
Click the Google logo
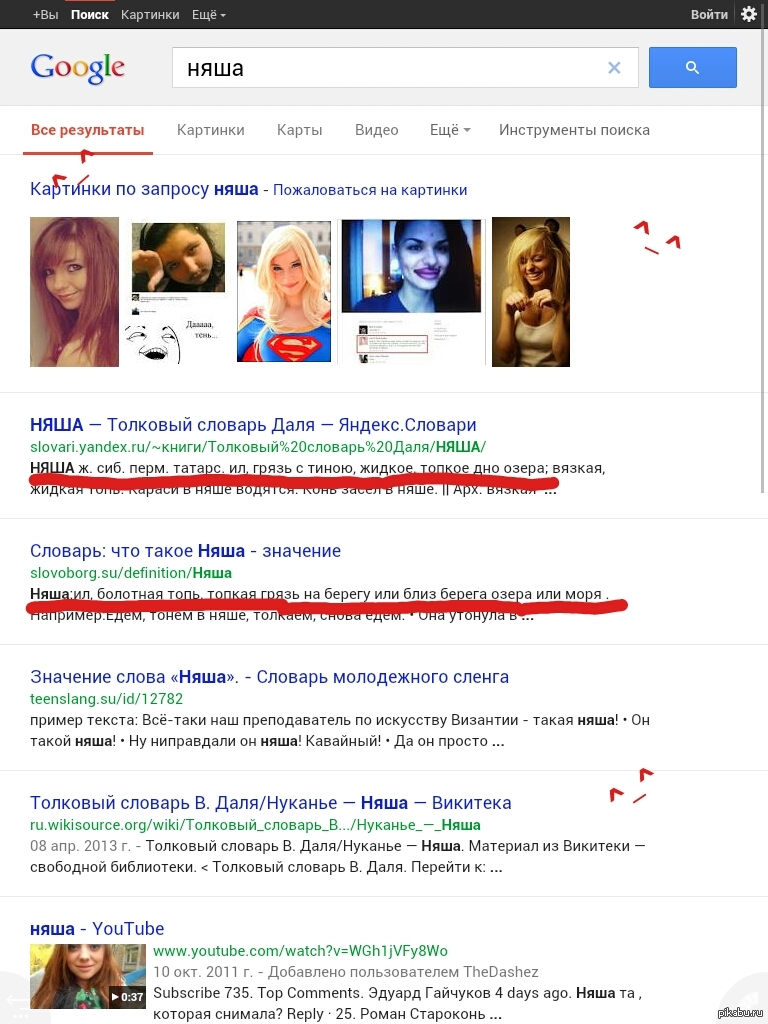click(x=78, y=68)
